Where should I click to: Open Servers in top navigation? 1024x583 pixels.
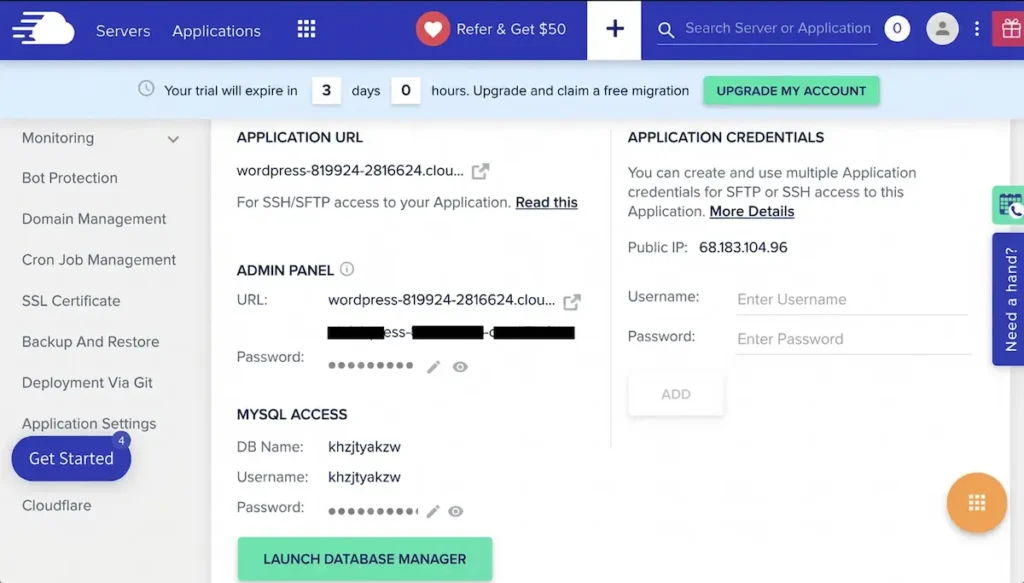[x=123, y=31]
